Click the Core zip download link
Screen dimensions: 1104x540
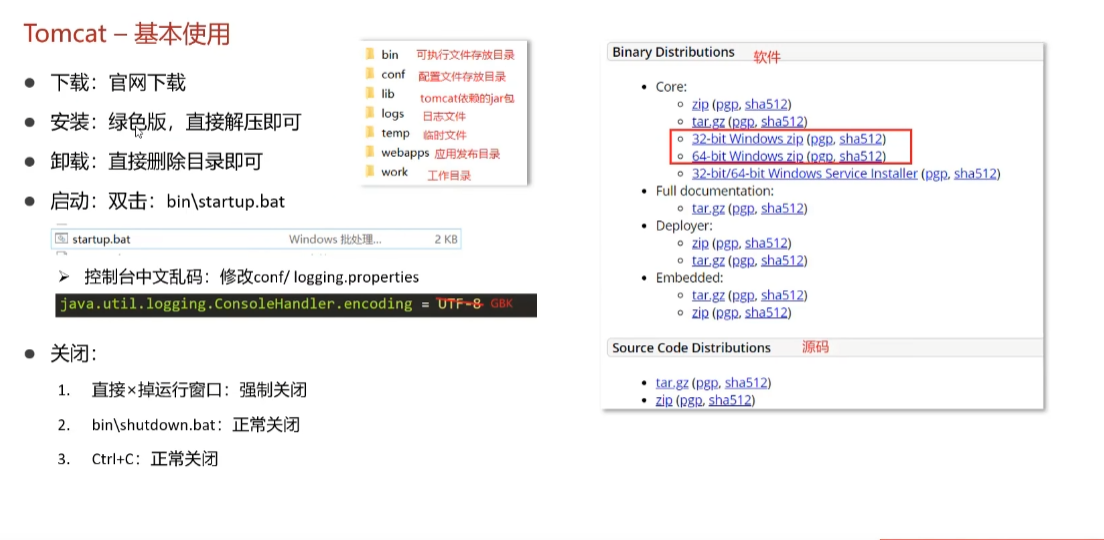pos(700,104)
